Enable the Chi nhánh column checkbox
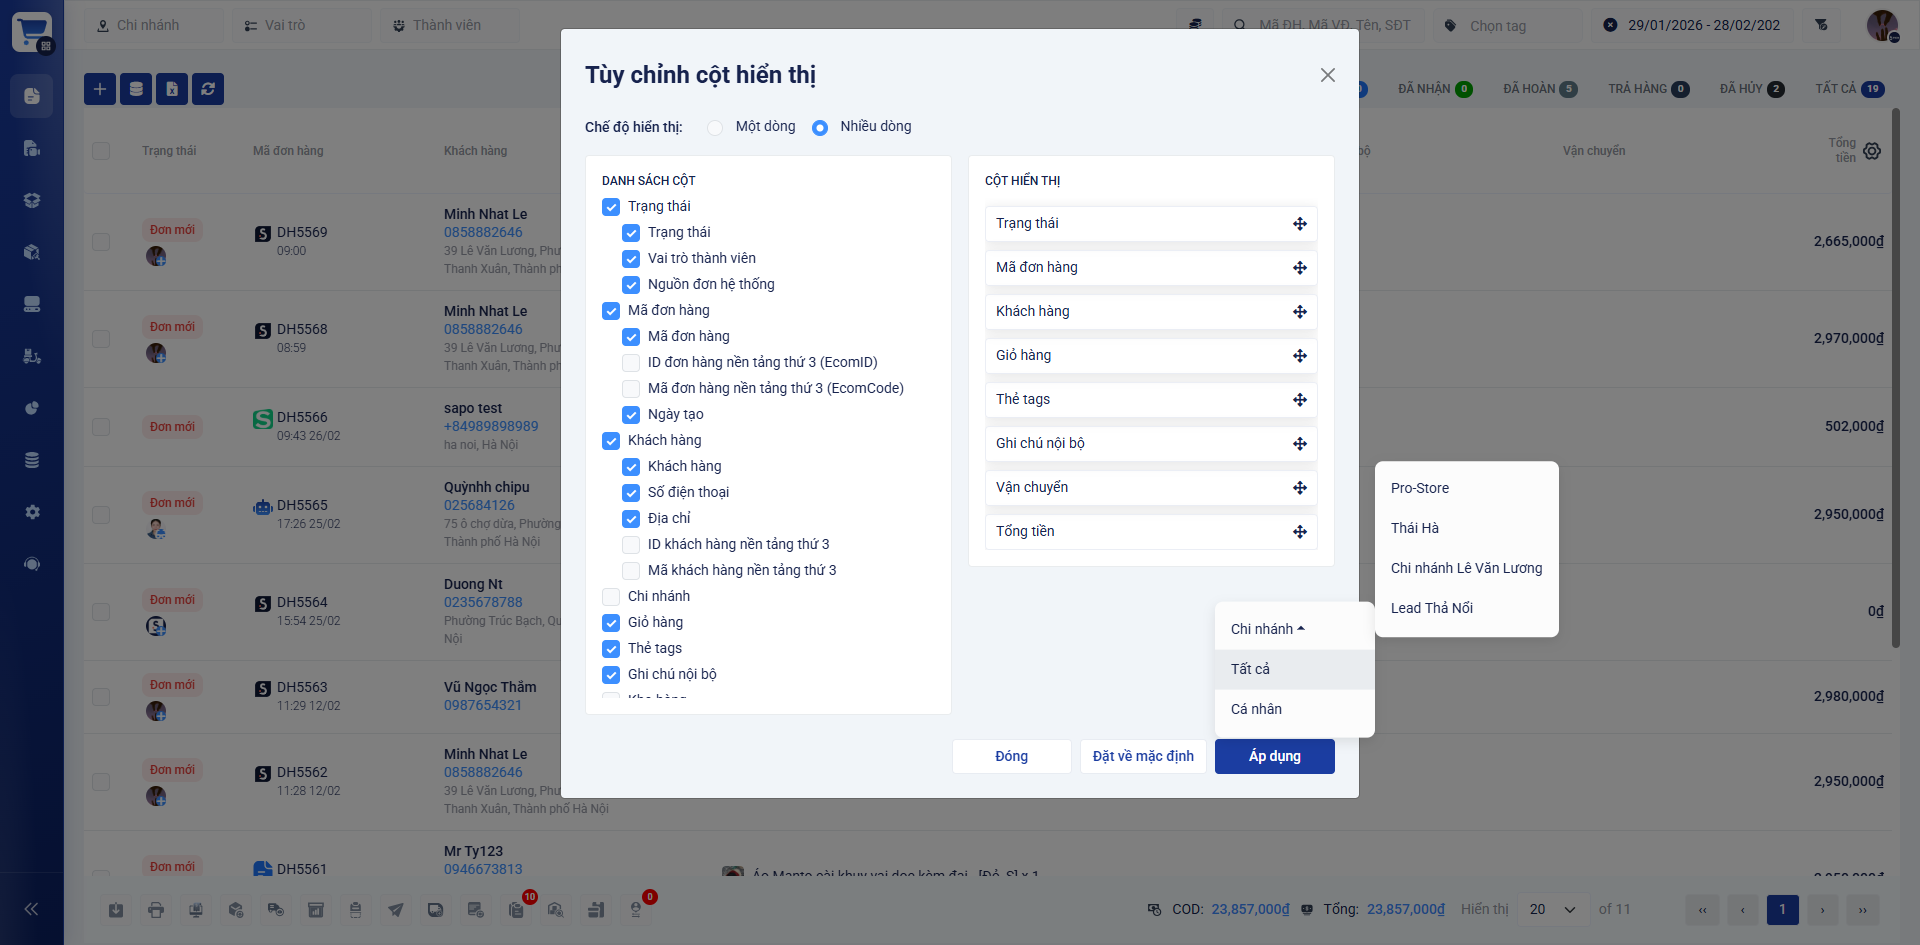The image size is (1920, 945). 611,597
